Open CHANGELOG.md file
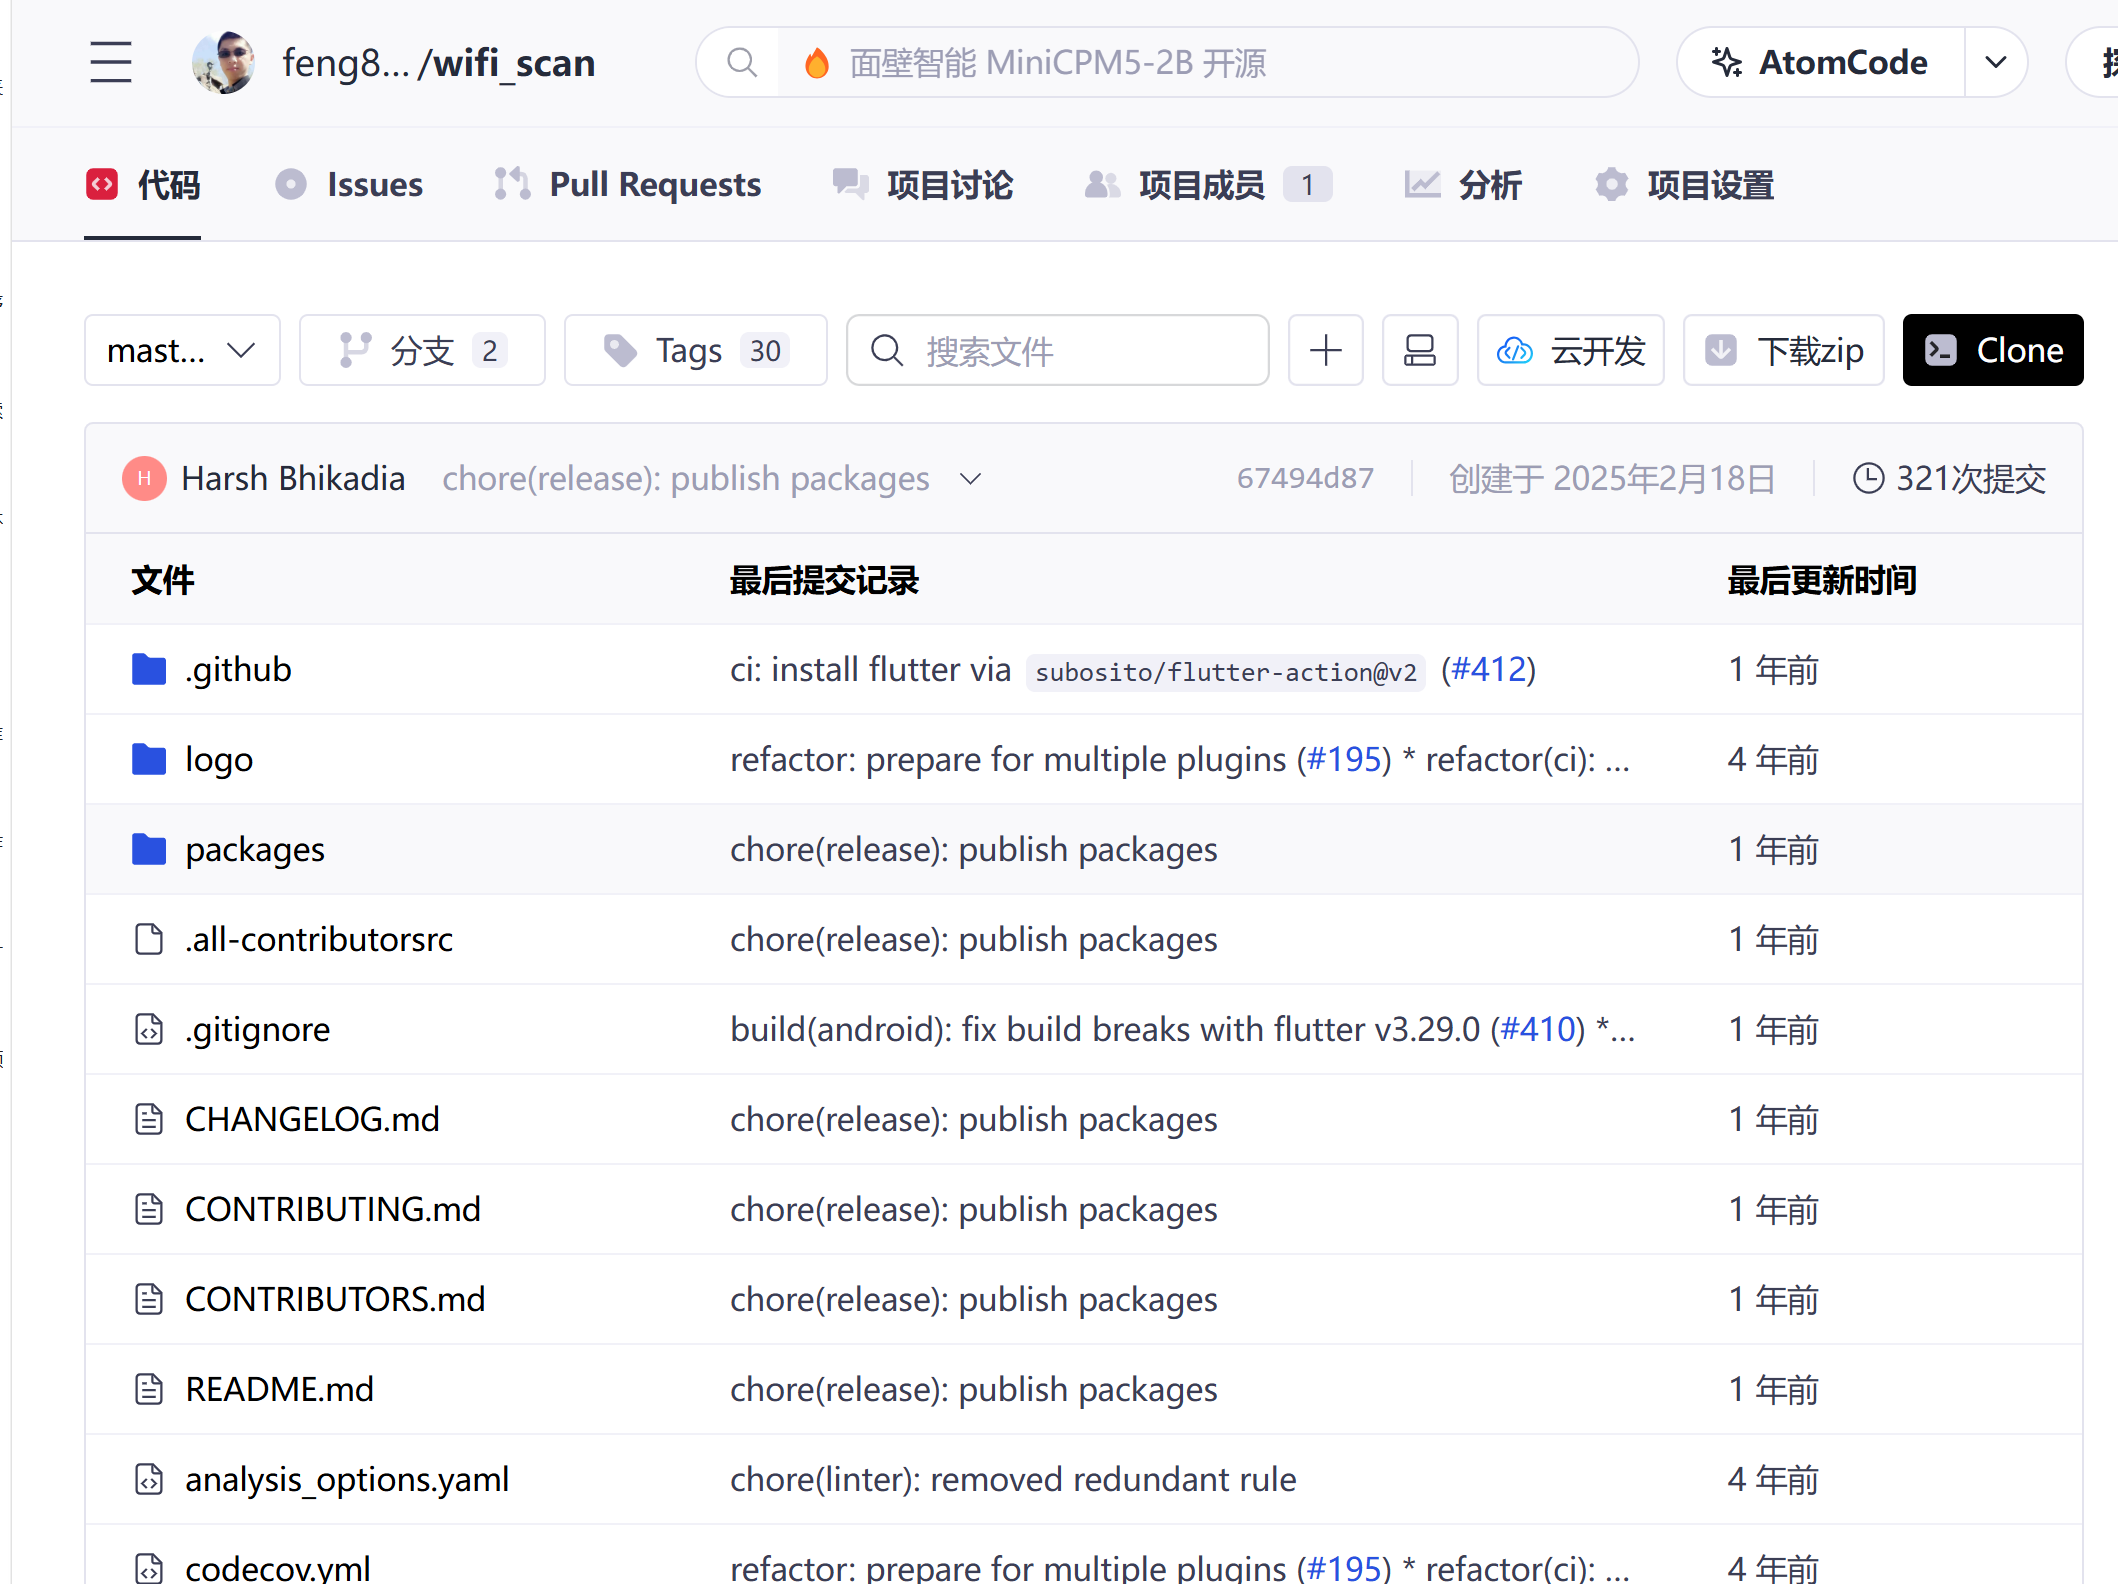The width and height of the screenshot is (2118, 1584). [312, 1119]
